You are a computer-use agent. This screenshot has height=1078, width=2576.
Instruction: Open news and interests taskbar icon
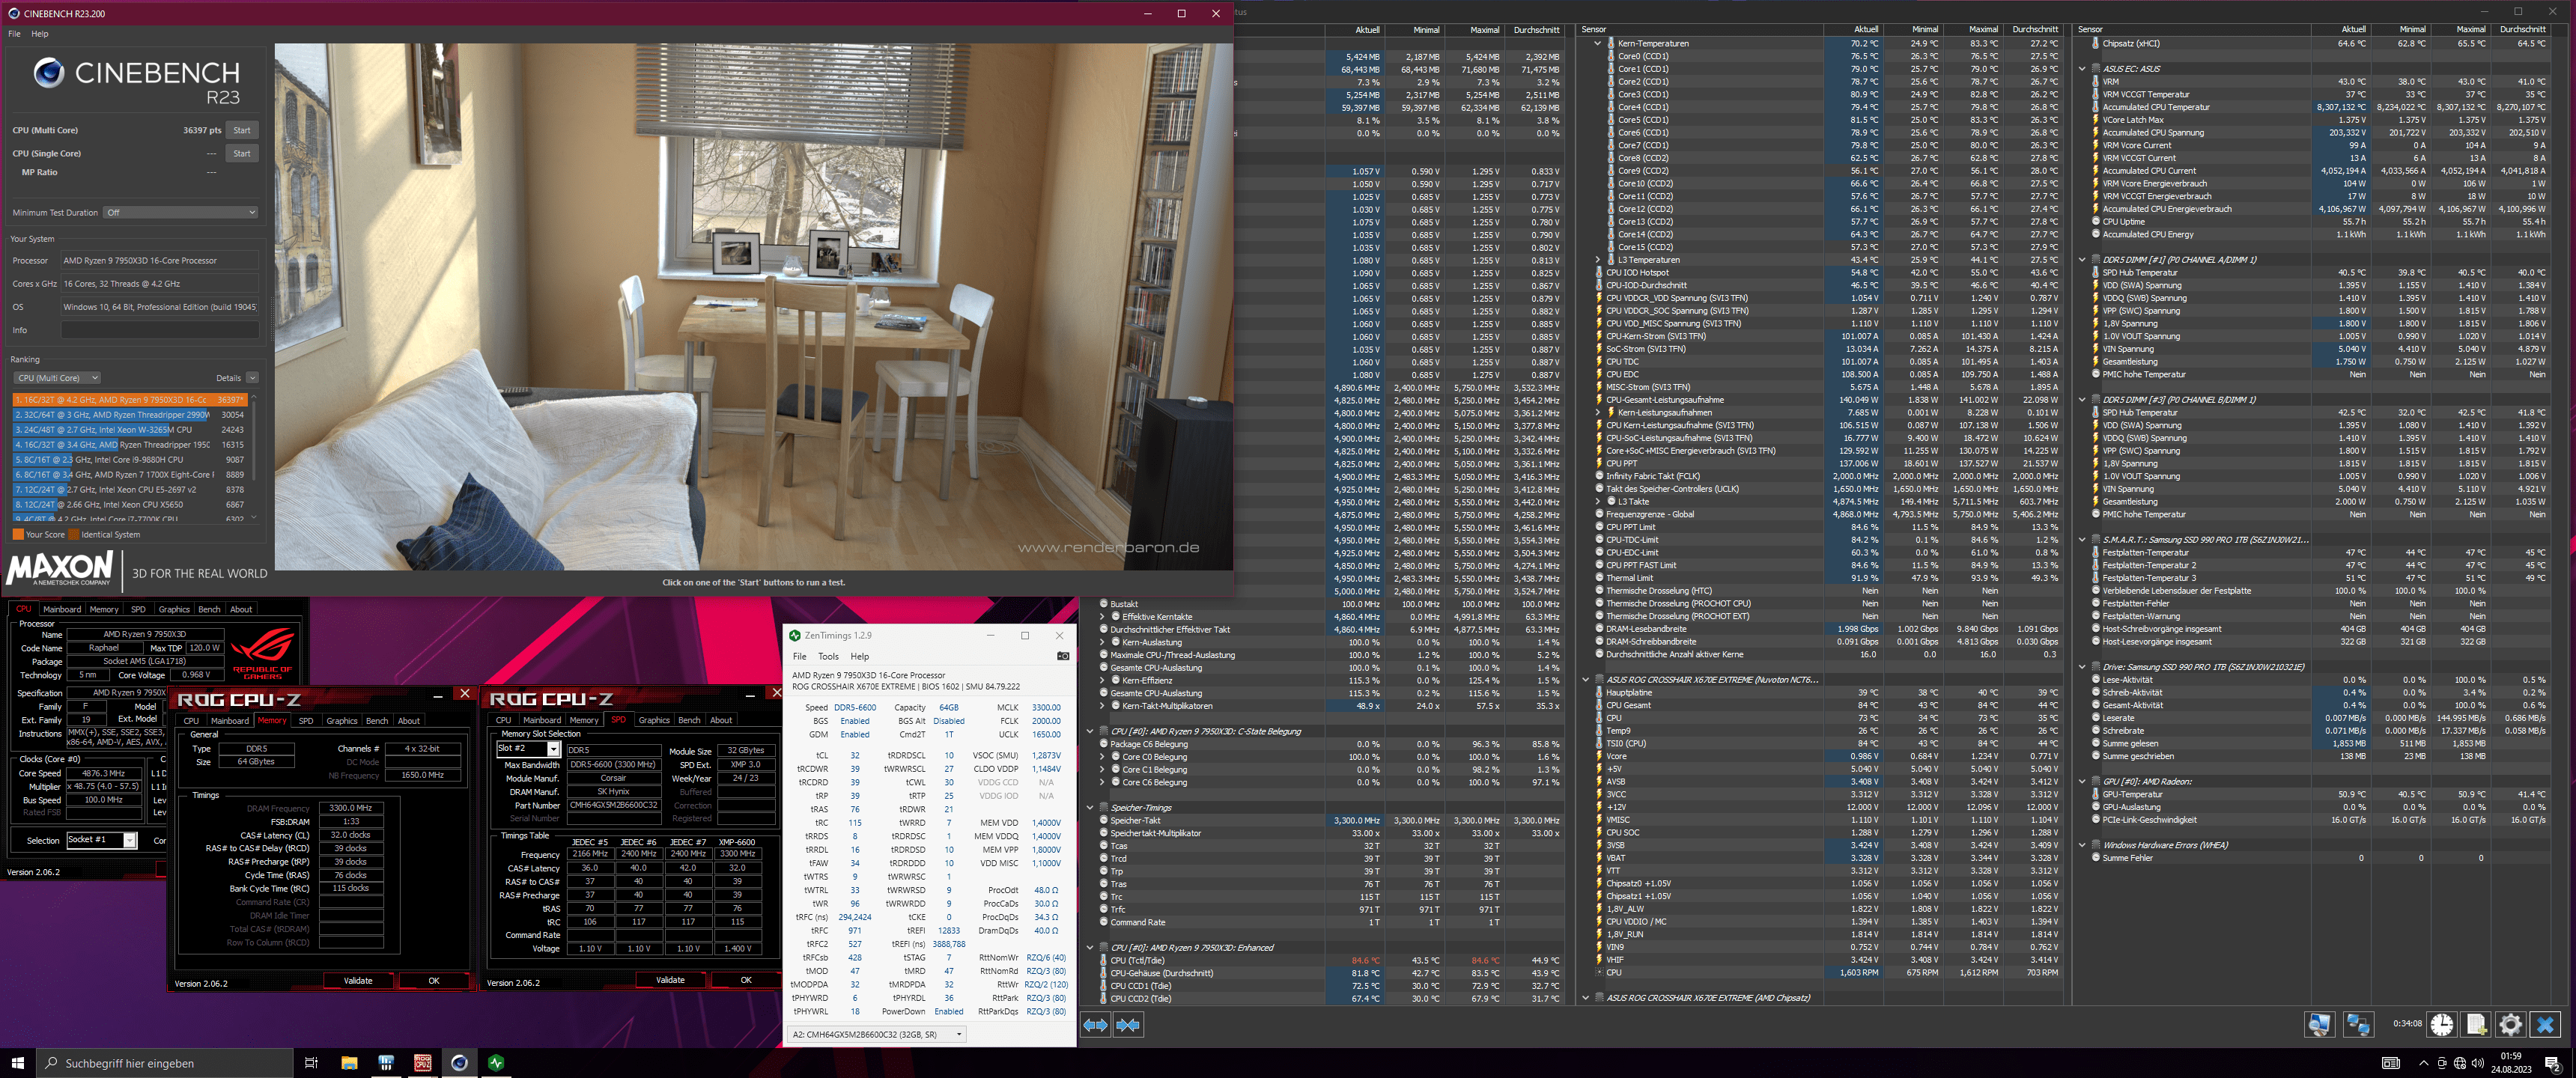pos(2390,1063)
